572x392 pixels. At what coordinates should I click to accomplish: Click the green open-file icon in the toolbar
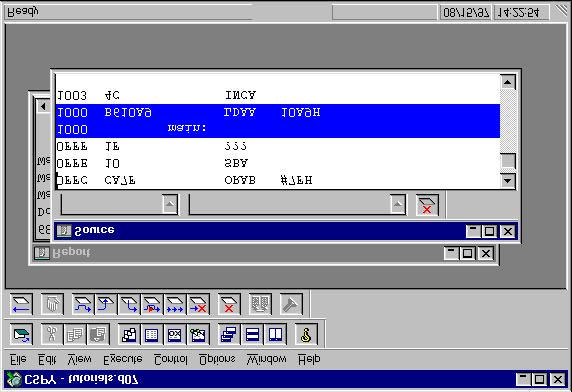point(22,334)
